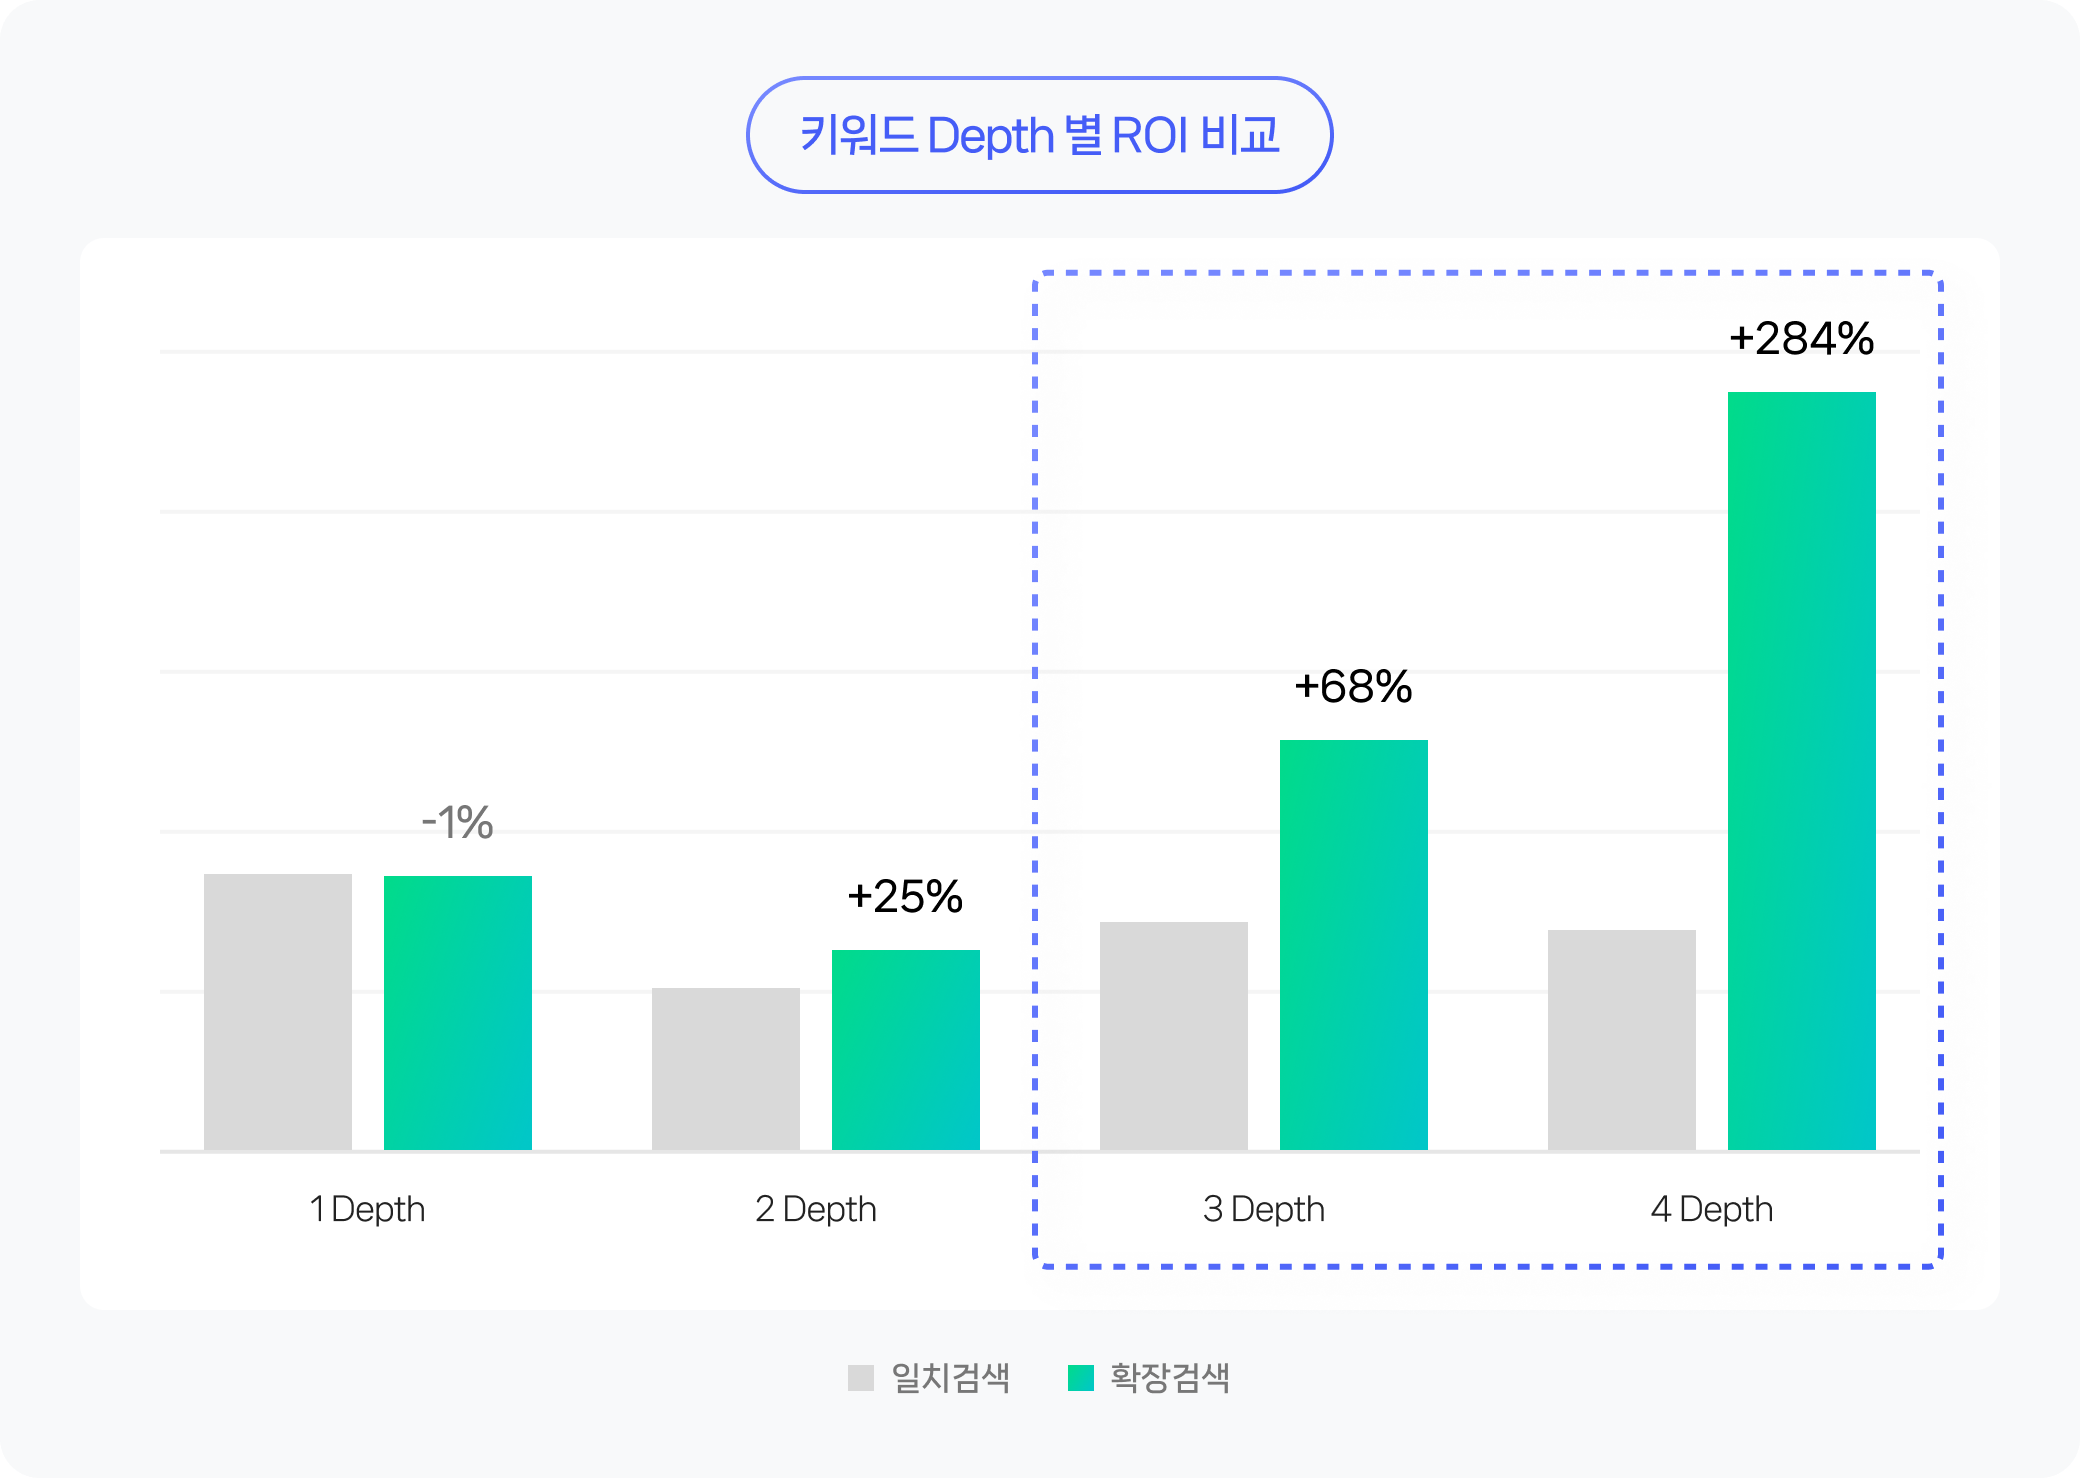Select the green 확장검색 bar for 1 Depth
Screen dimensions: 2080x1478
(x=458, y=1012)
